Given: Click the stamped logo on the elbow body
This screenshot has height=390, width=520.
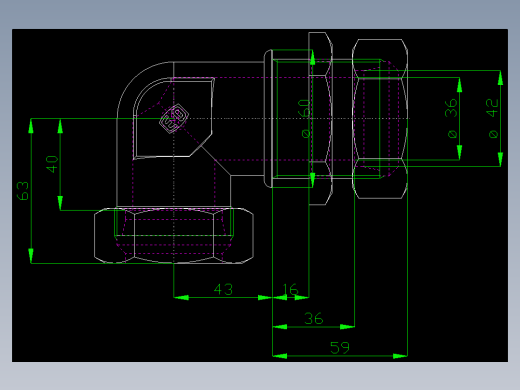Looking at the screenshot, I should 174,118.
